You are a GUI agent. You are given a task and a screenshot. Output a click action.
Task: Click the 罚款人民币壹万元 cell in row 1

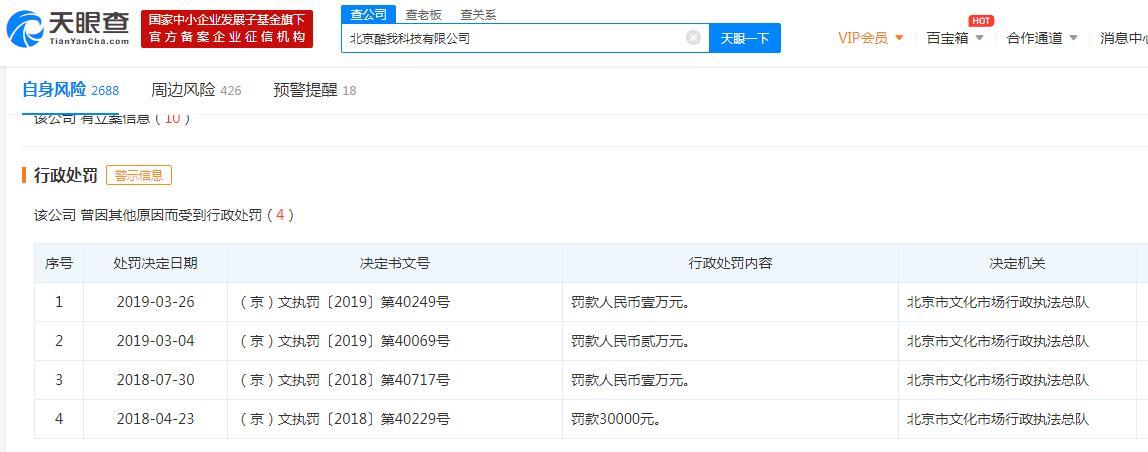[x=730, y=302]
